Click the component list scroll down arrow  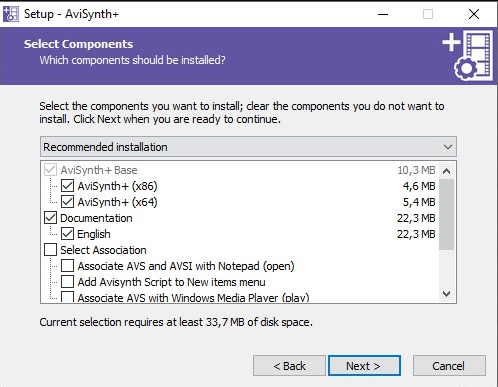point(447,294)
